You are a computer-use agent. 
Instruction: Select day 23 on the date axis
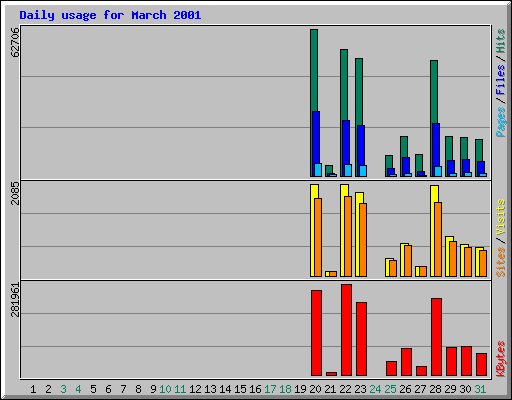(360, 389)
